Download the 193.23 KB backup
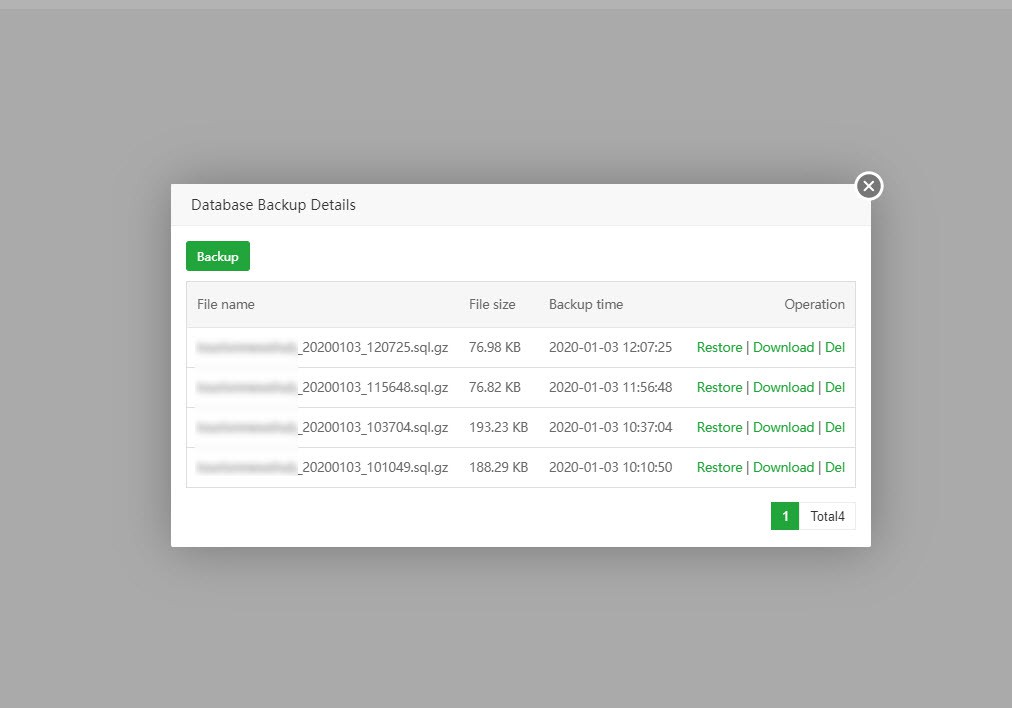The height and width of the screenshot is (708, 1012). point(783,427)
